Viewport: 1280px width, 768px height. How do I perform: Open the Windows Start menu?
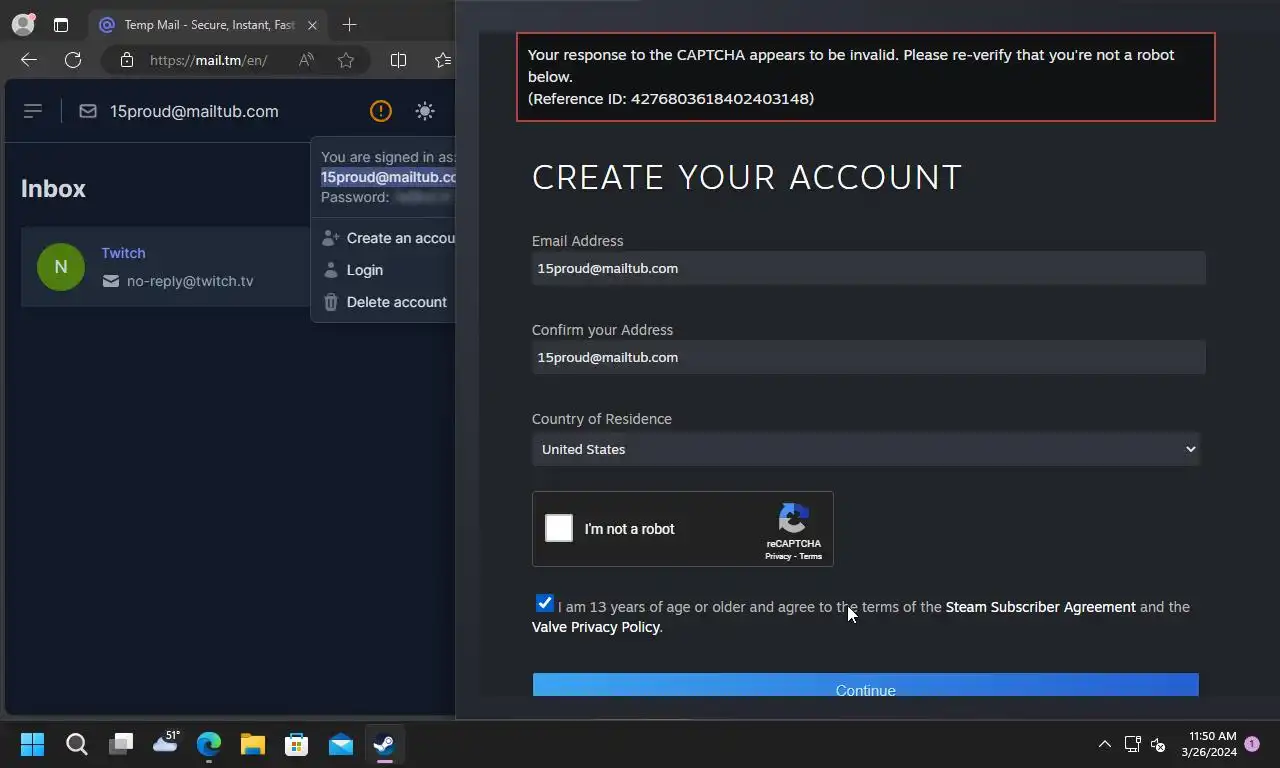[32, 744]
